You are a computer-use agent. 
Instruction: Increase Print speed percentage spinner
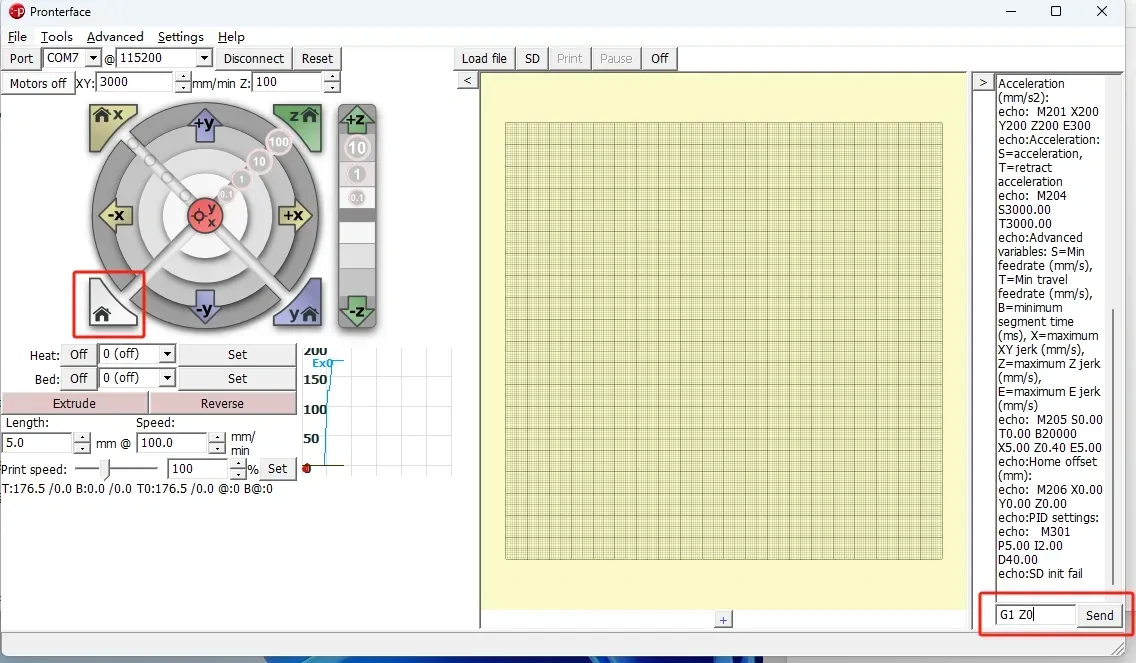[238, 464]
